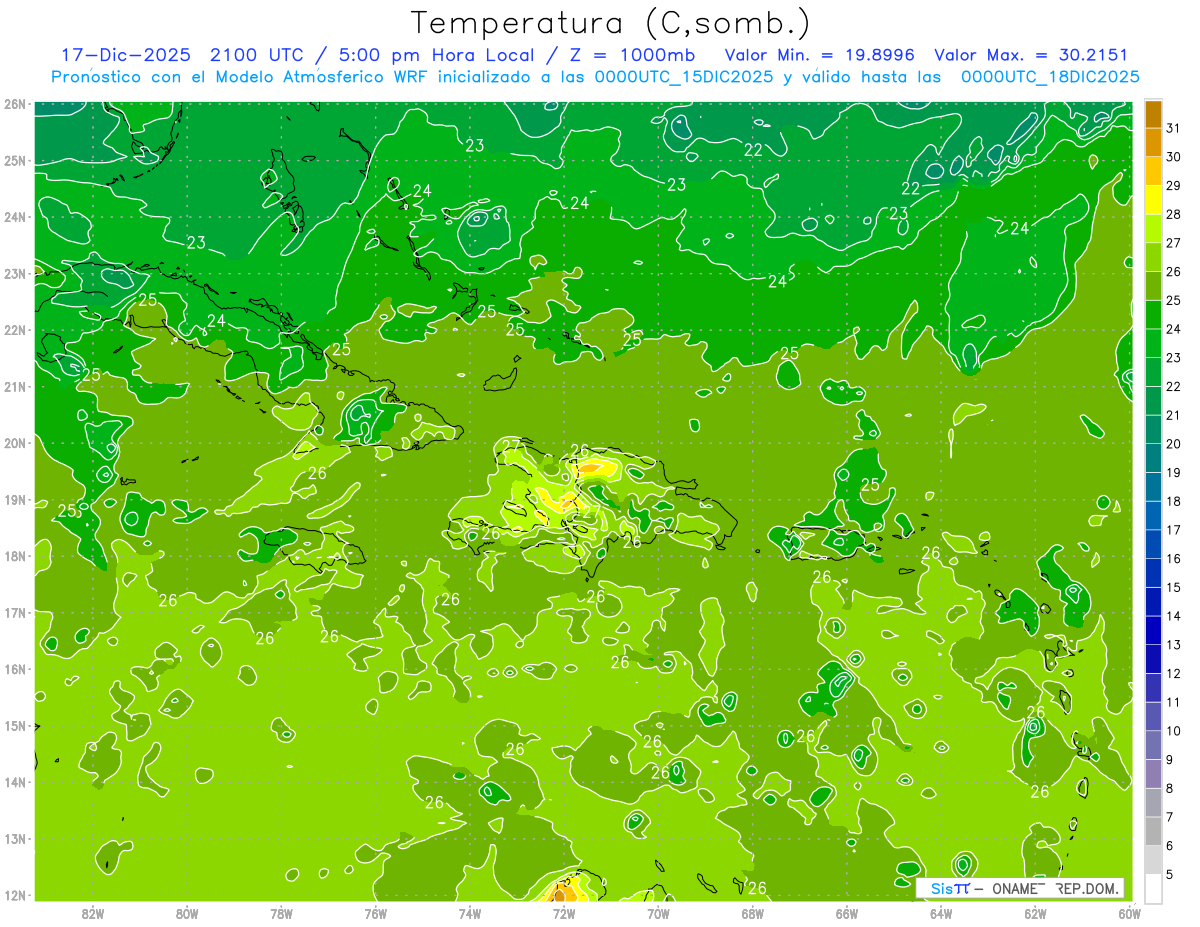Click the color scale label "17"
Image resolution: width=1200 pixels, height=927 pixels.
[1173, 530]
